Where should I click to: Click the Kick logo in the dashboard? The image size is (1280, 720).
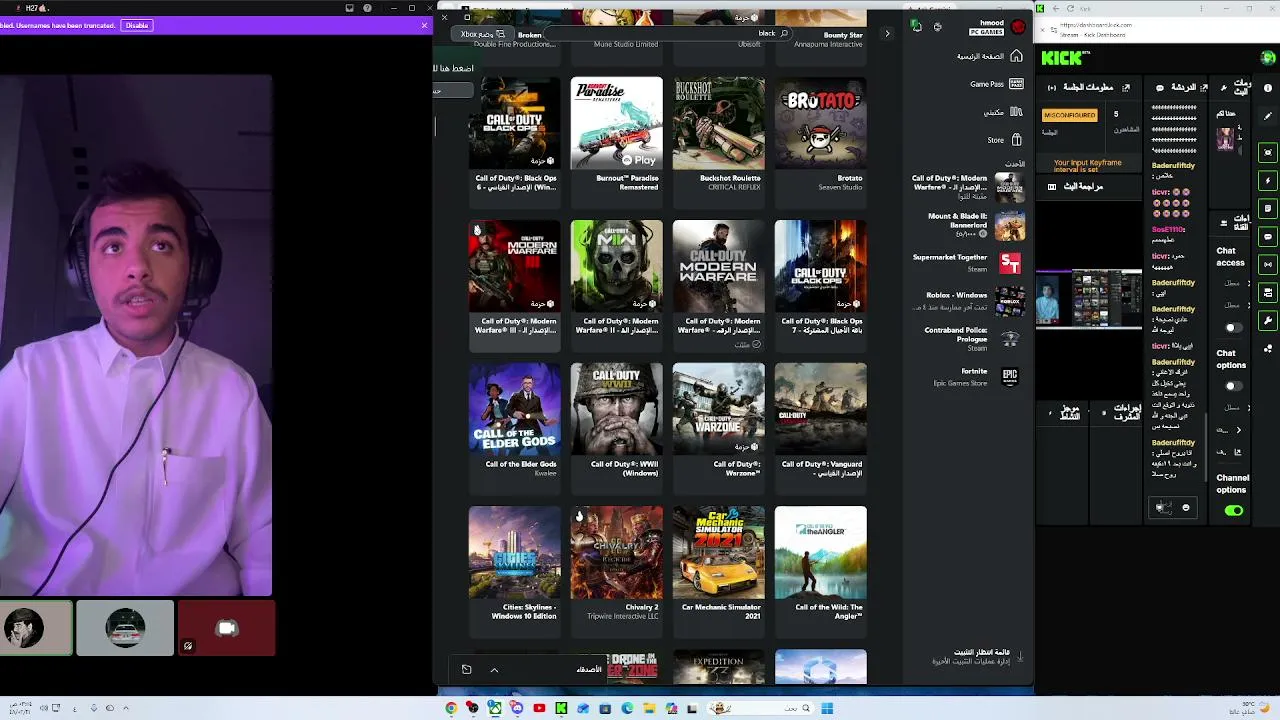pyautogui.click(x=1062, y=58)
